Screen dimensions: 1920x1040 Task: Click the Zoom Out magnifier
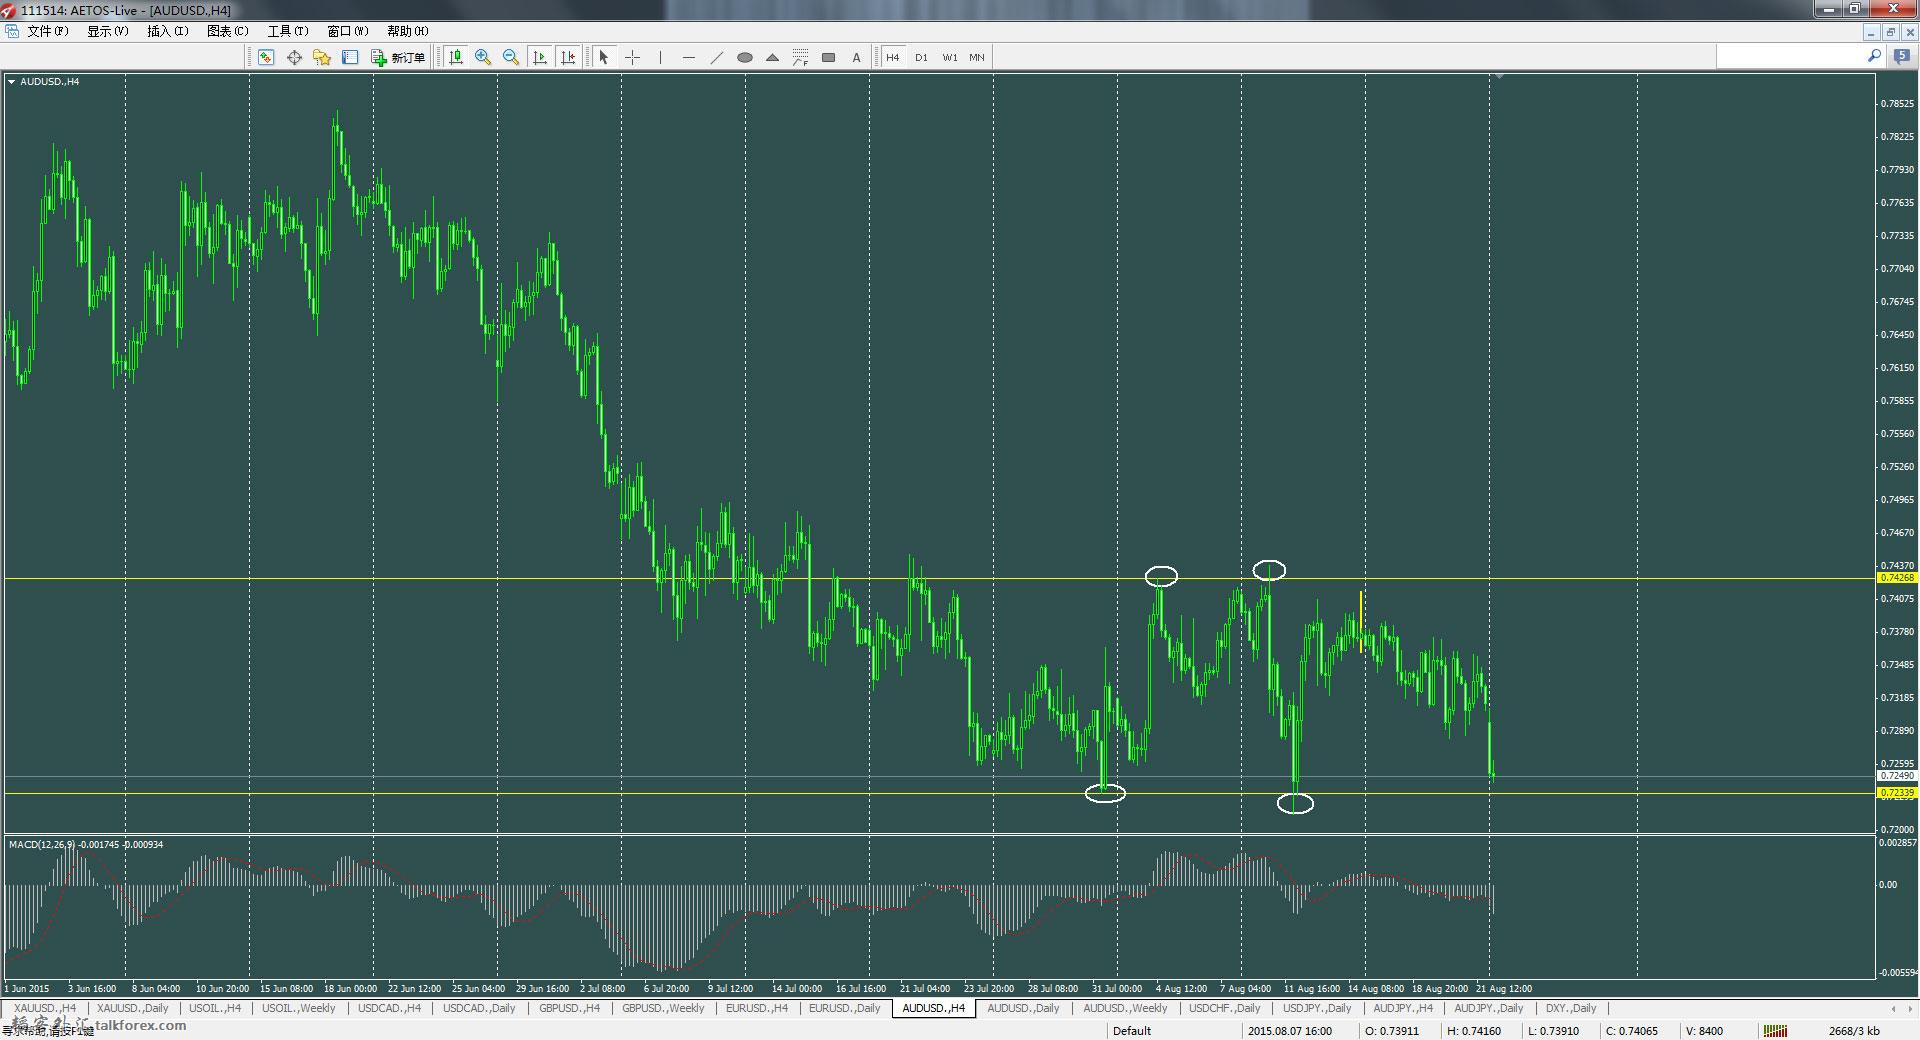click(511, 57)
